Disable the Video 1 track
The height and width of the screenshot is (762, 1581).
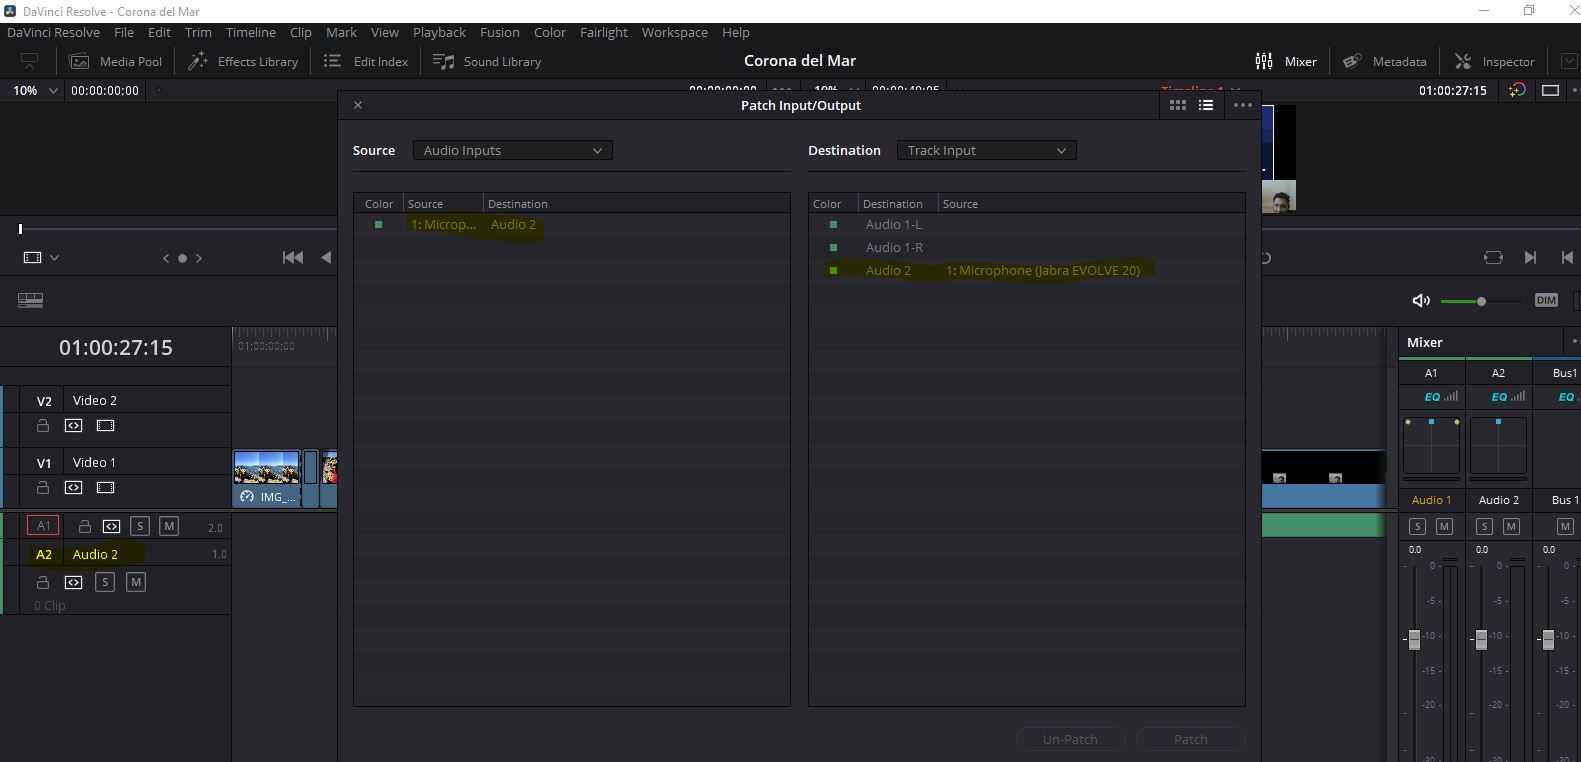point(105,487)
